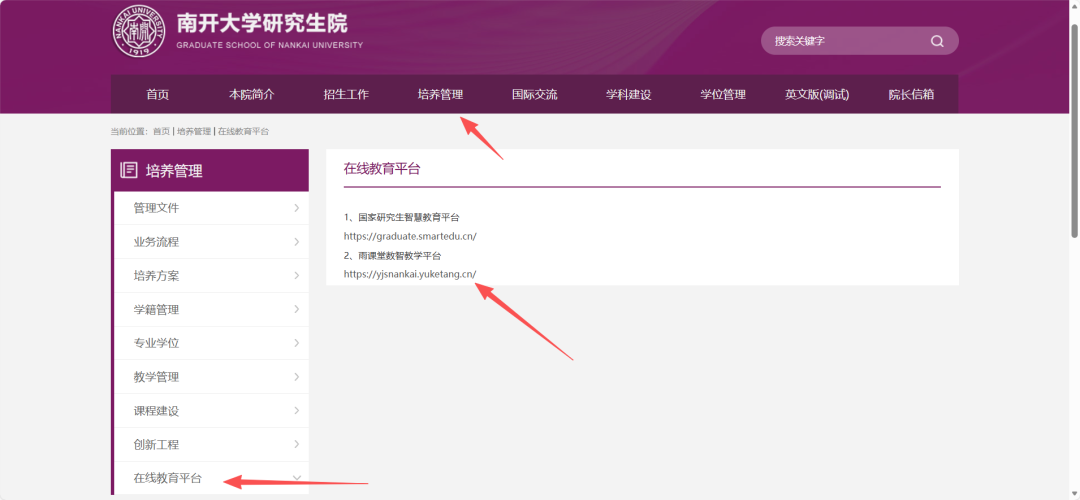Open the 本院简介 navigation item
This screenshot has width=1080, height=500.
coord(251,94)
